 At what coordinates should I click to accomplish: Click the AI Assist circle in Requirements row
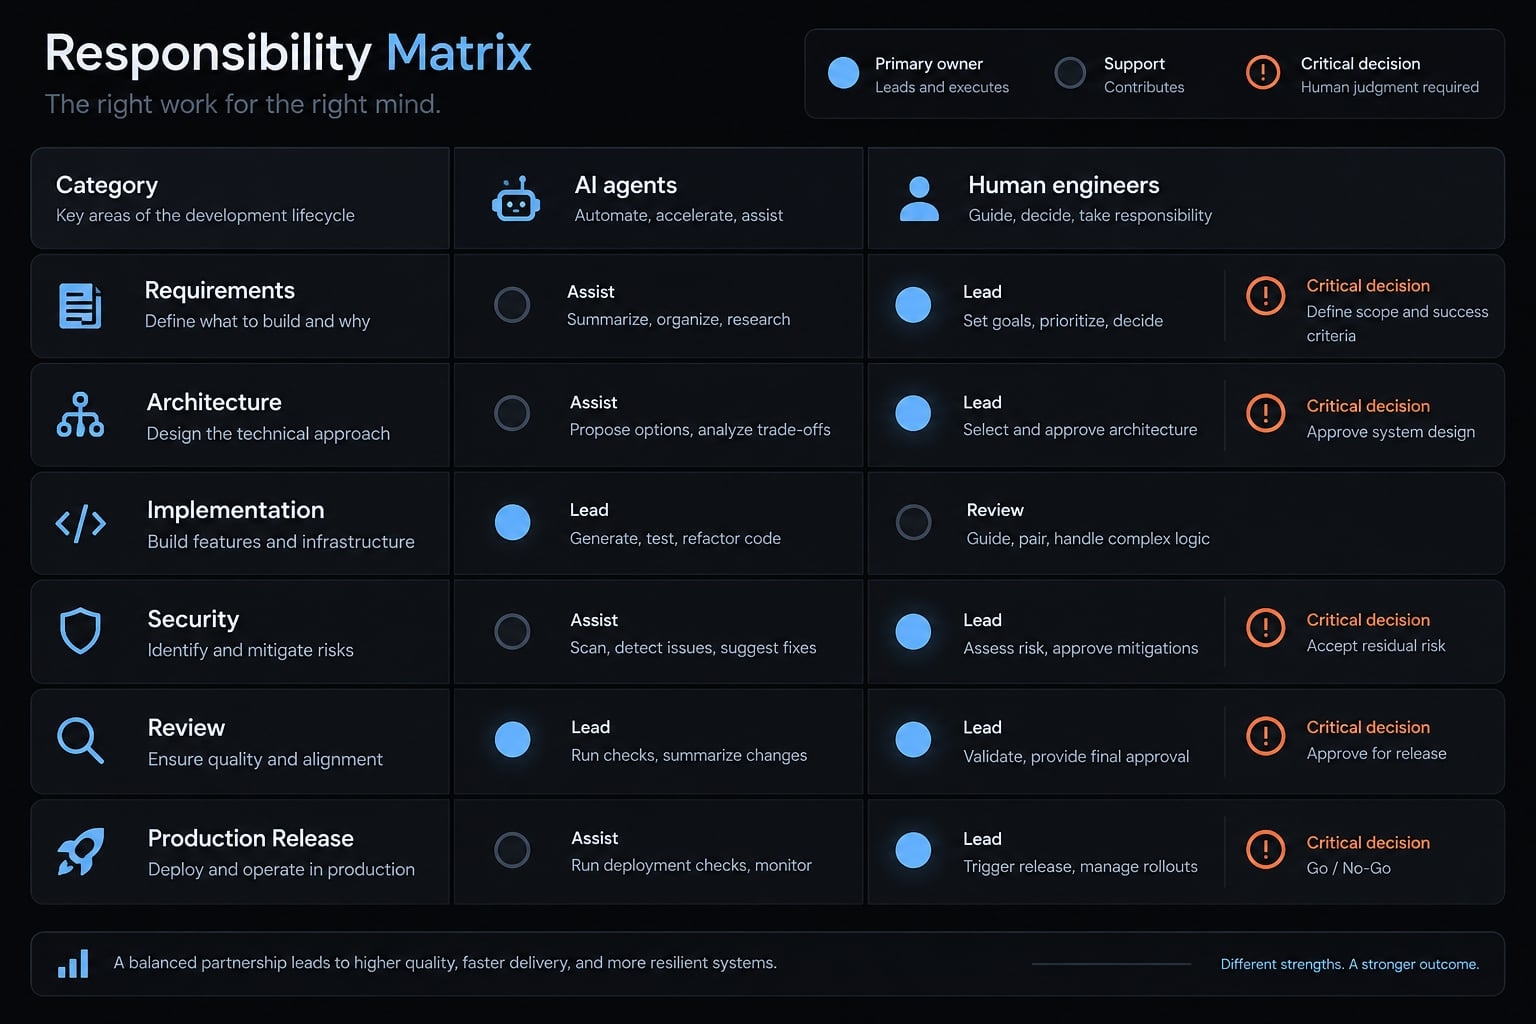[512, 305]
